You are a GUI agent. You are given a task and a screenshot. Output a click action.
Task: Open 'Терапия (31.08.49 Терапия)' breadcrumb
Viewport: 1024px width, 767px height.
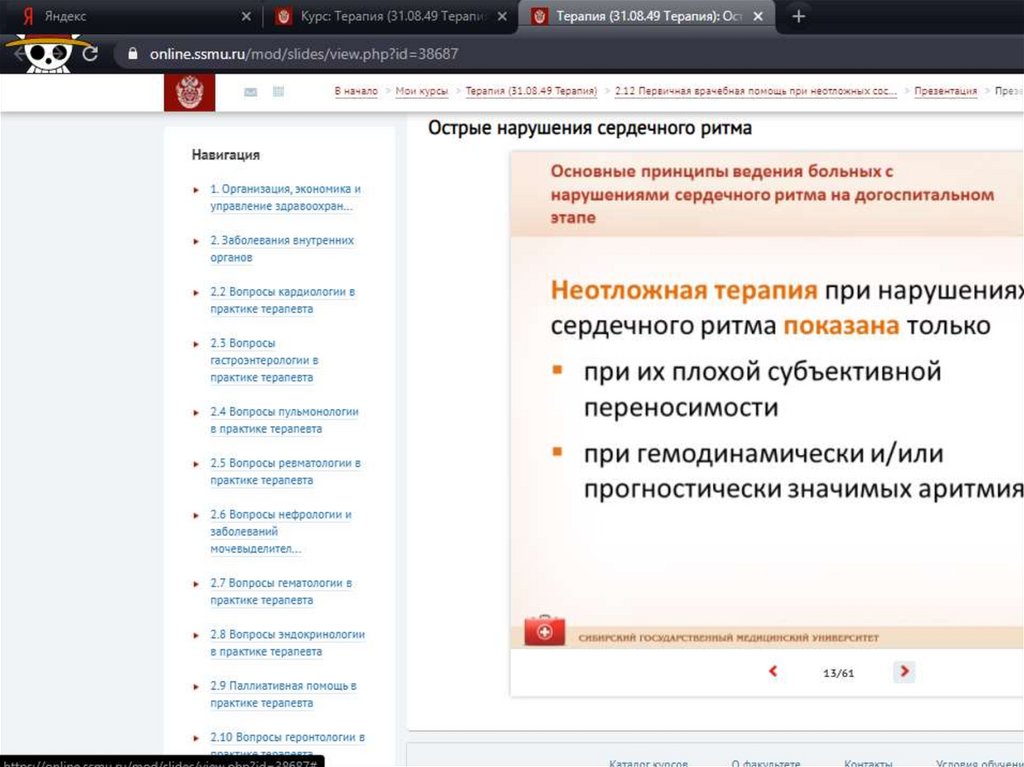click(x=531, y=91)
